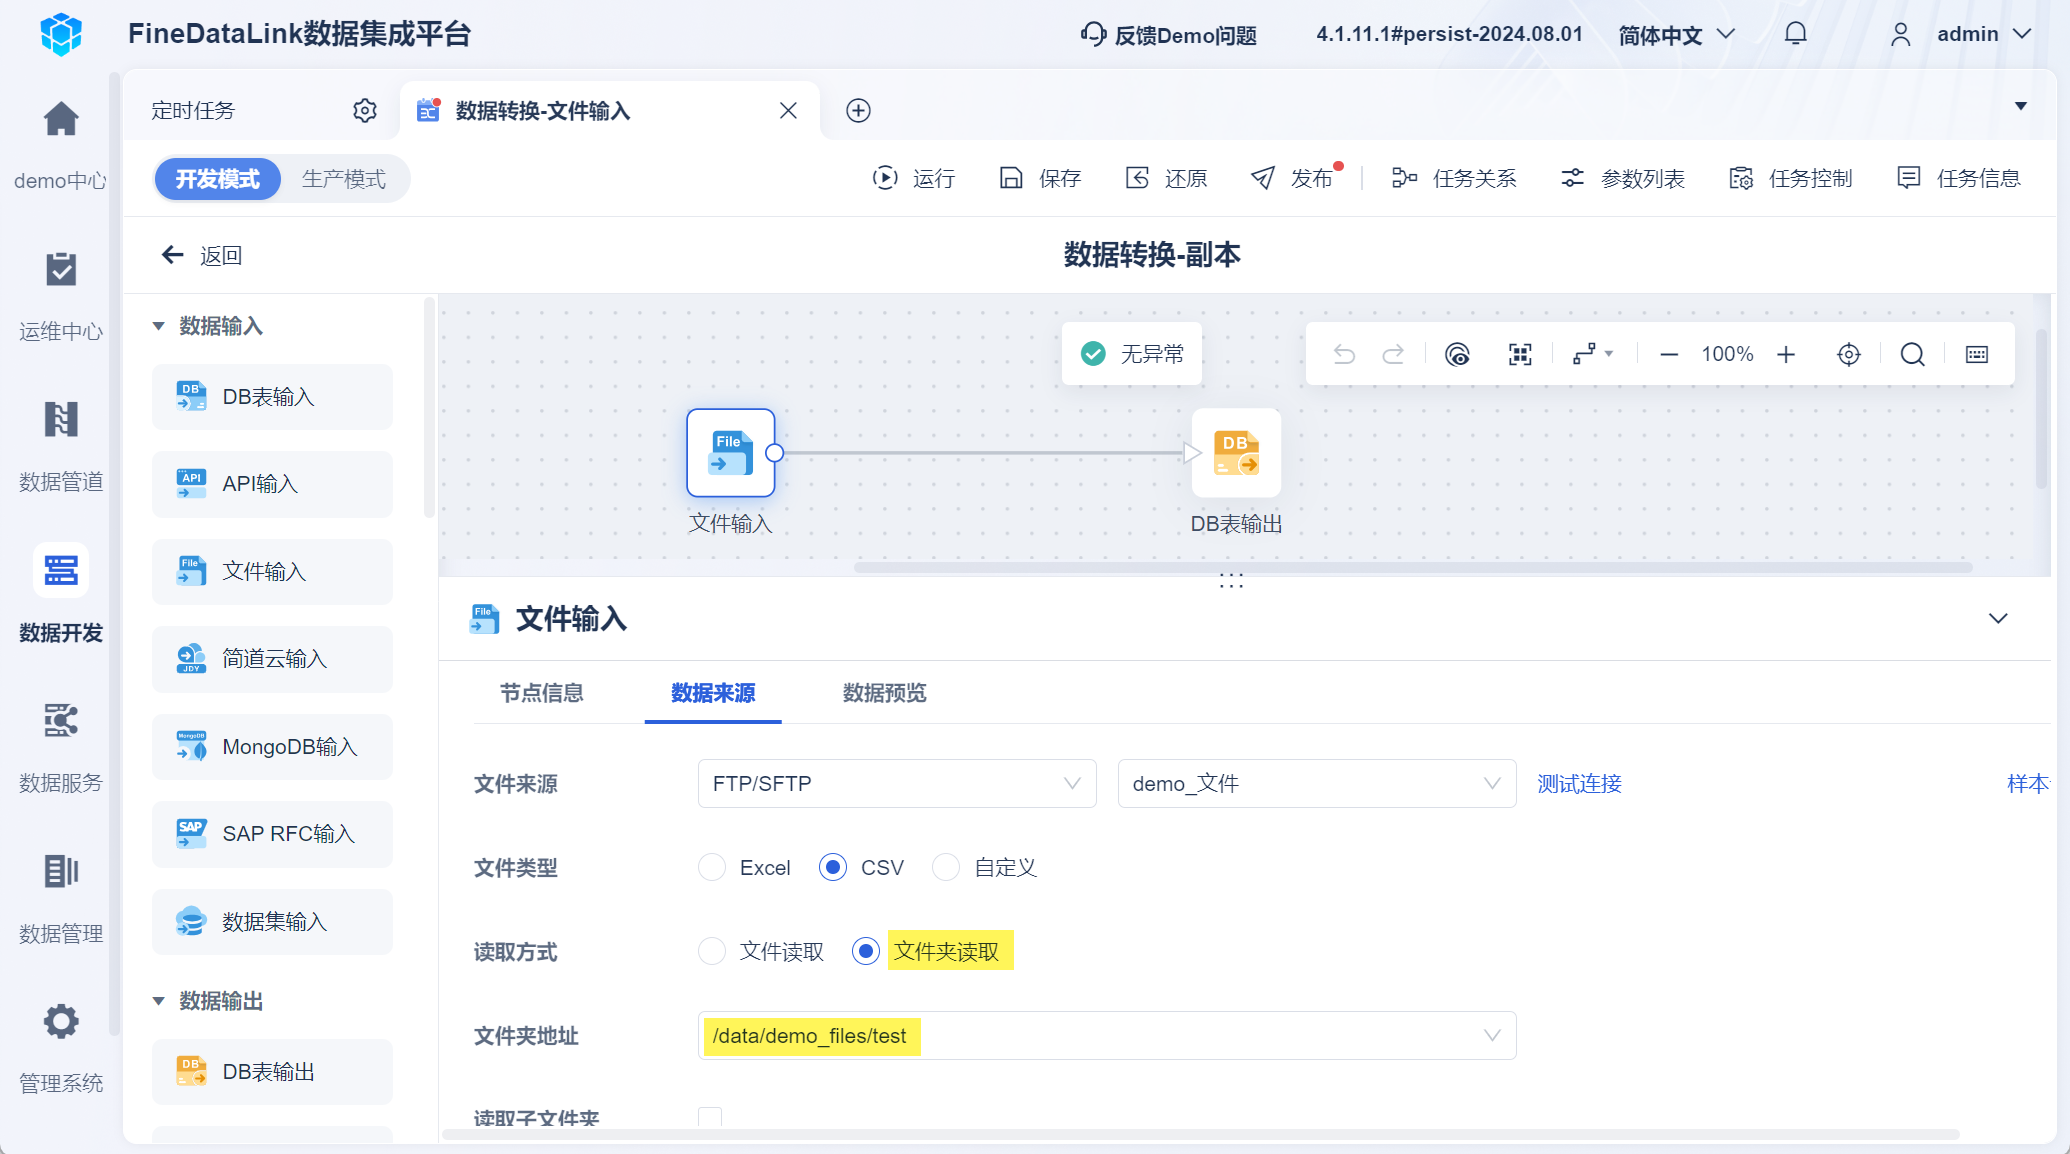Open the 文件夹地址 path dropdown
Screen dimensions: 2070x1154
(x=1107, y=1035)
